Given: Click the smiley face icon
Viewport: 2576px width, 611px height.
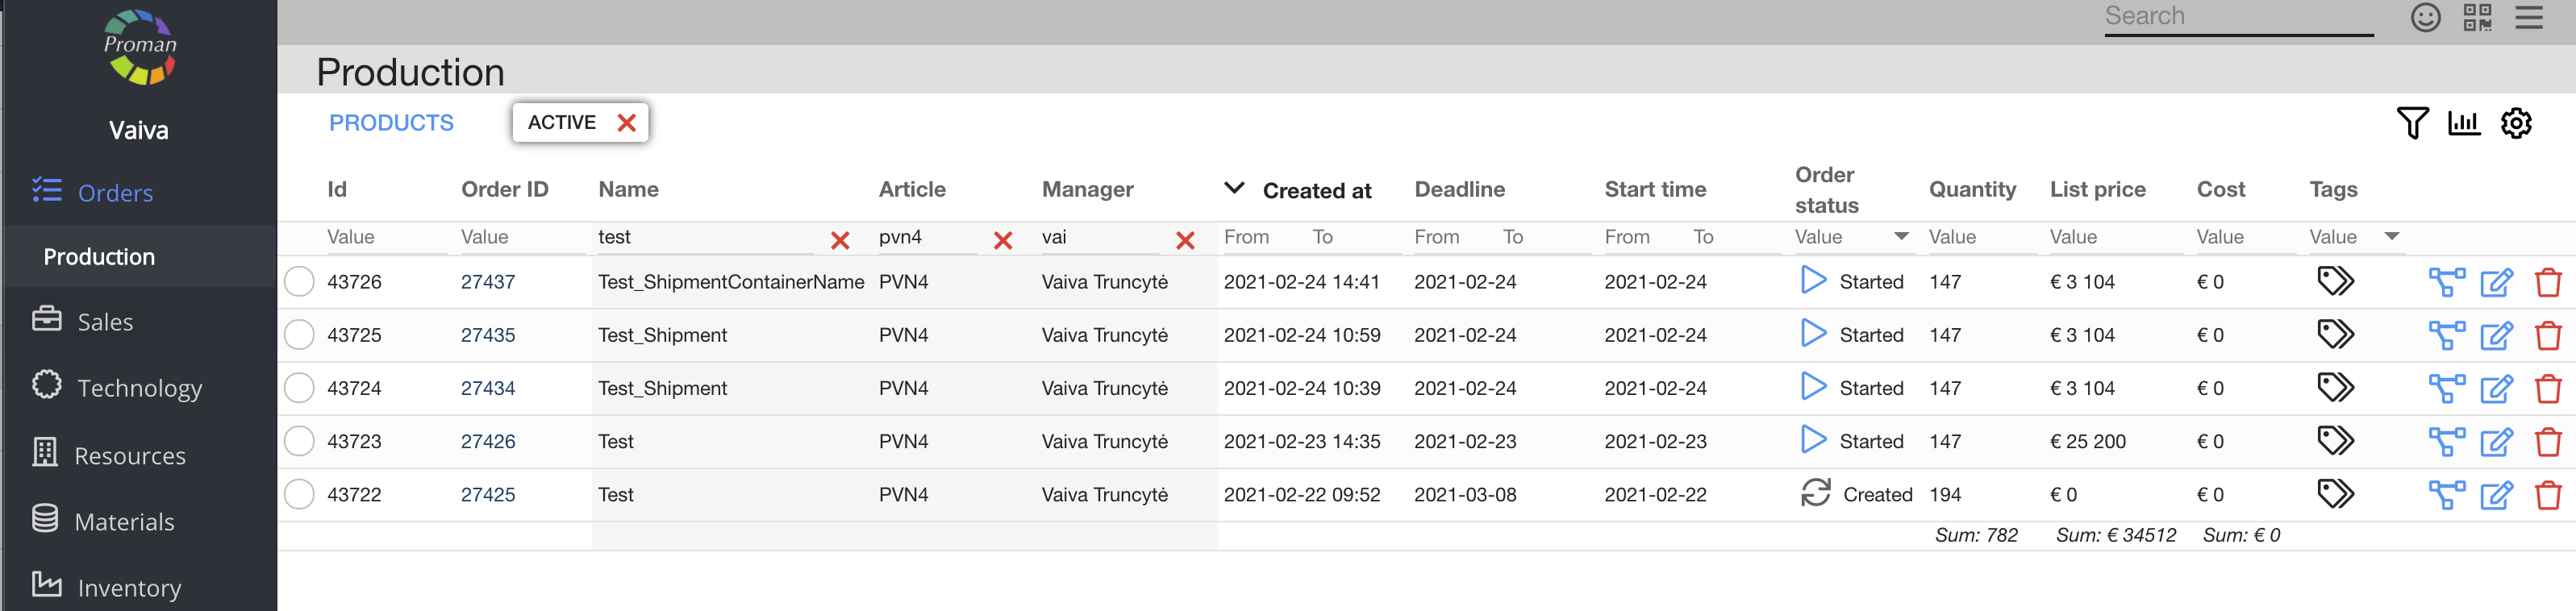Looking at the screenshot, I should (2425, 18).
